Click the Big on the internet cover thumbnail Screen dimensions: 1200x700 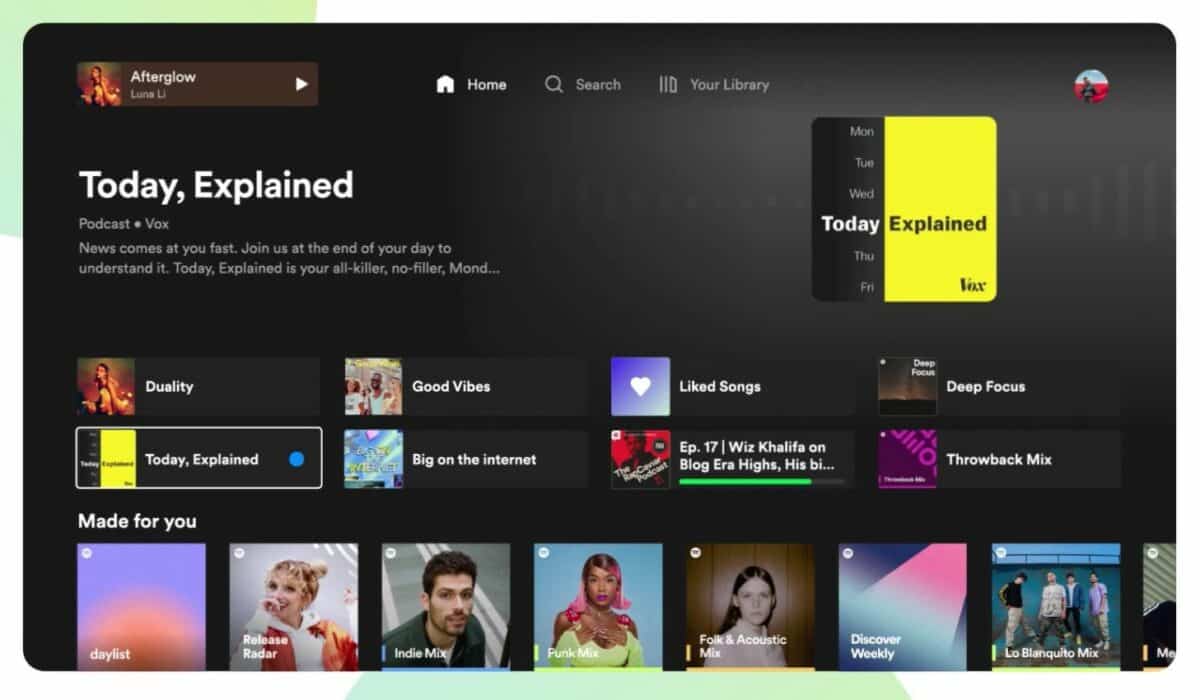point(373,459)
